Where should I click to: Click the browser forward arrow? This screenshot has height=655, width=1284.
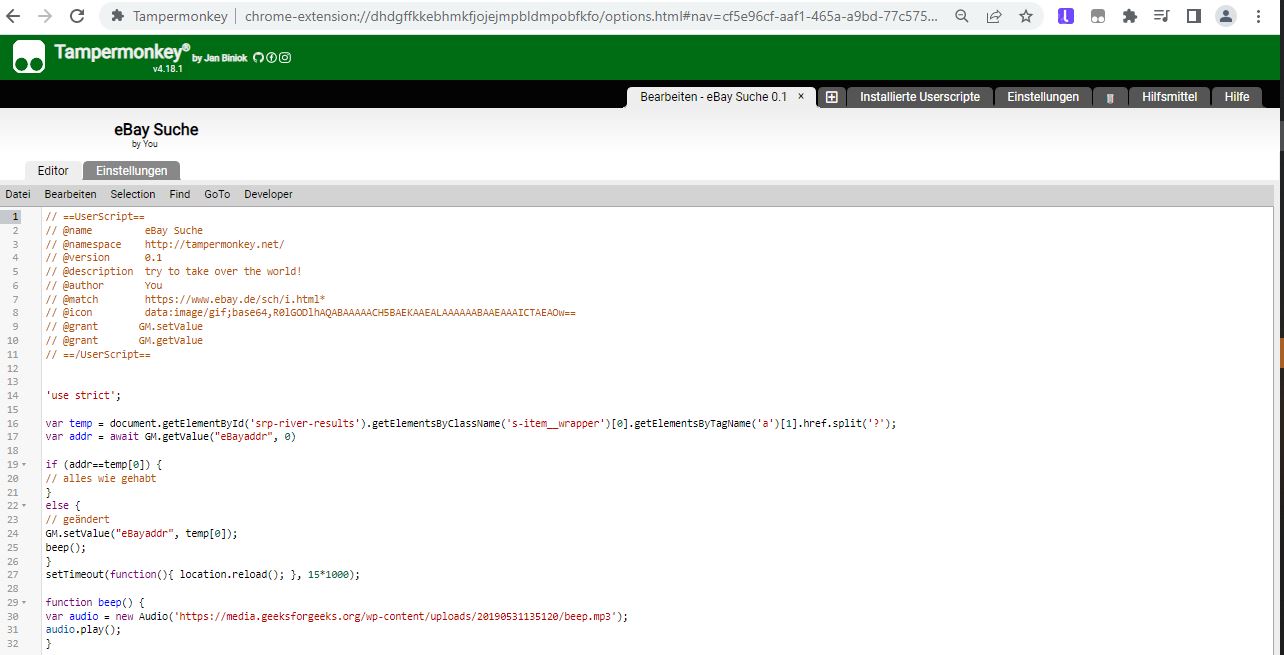tap(45, 16)
